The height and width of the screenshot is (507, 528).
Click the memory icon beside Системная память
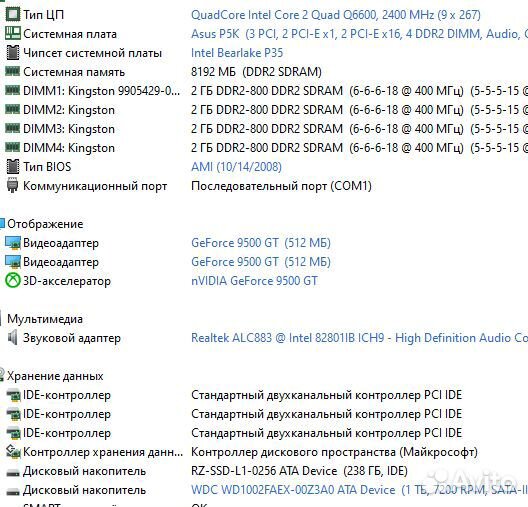pyautogui.click(x=12, y=71)
